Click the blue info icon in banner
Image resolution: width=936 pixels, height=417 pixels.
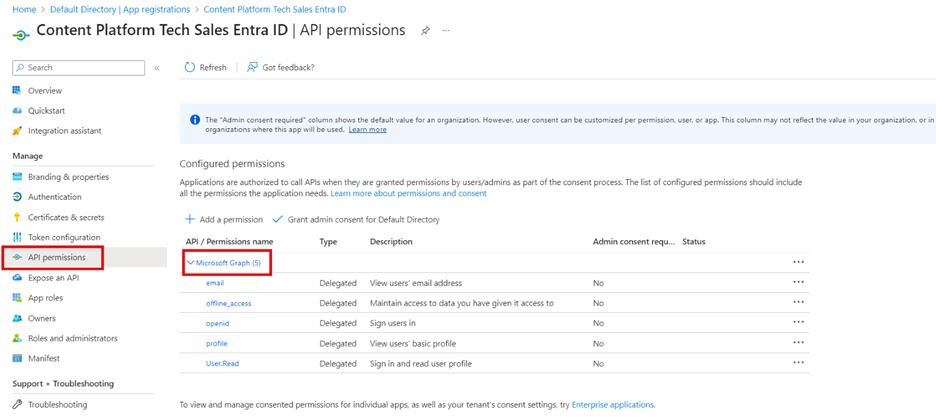(195, 119)
